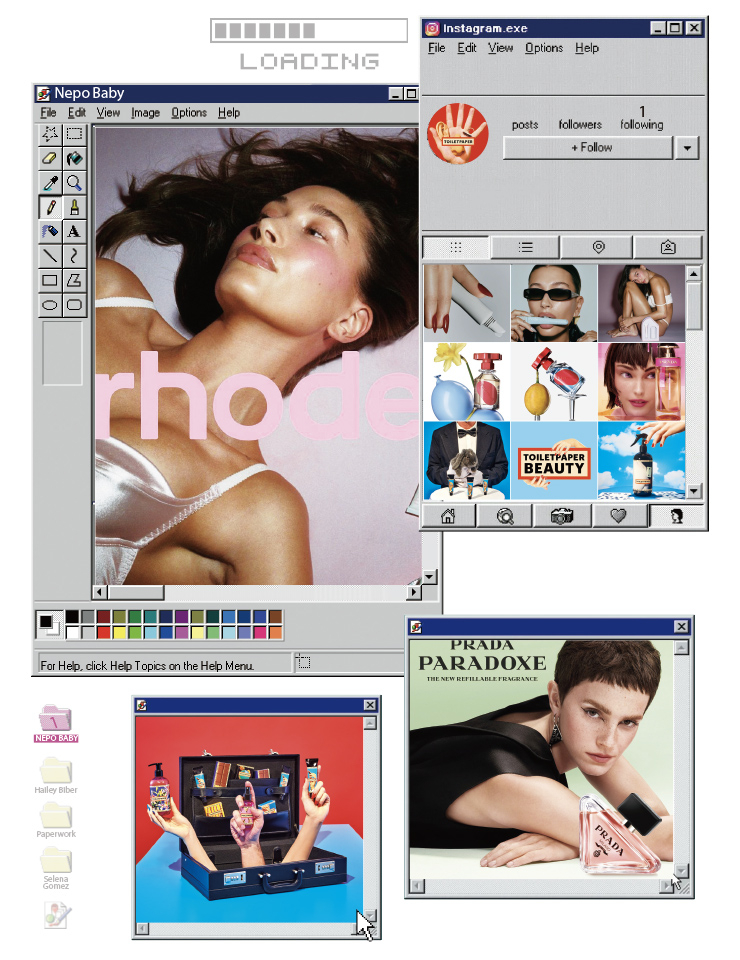740x960 pixels.
Task: Open the Instagram camera tab
Action: point(562,516)
